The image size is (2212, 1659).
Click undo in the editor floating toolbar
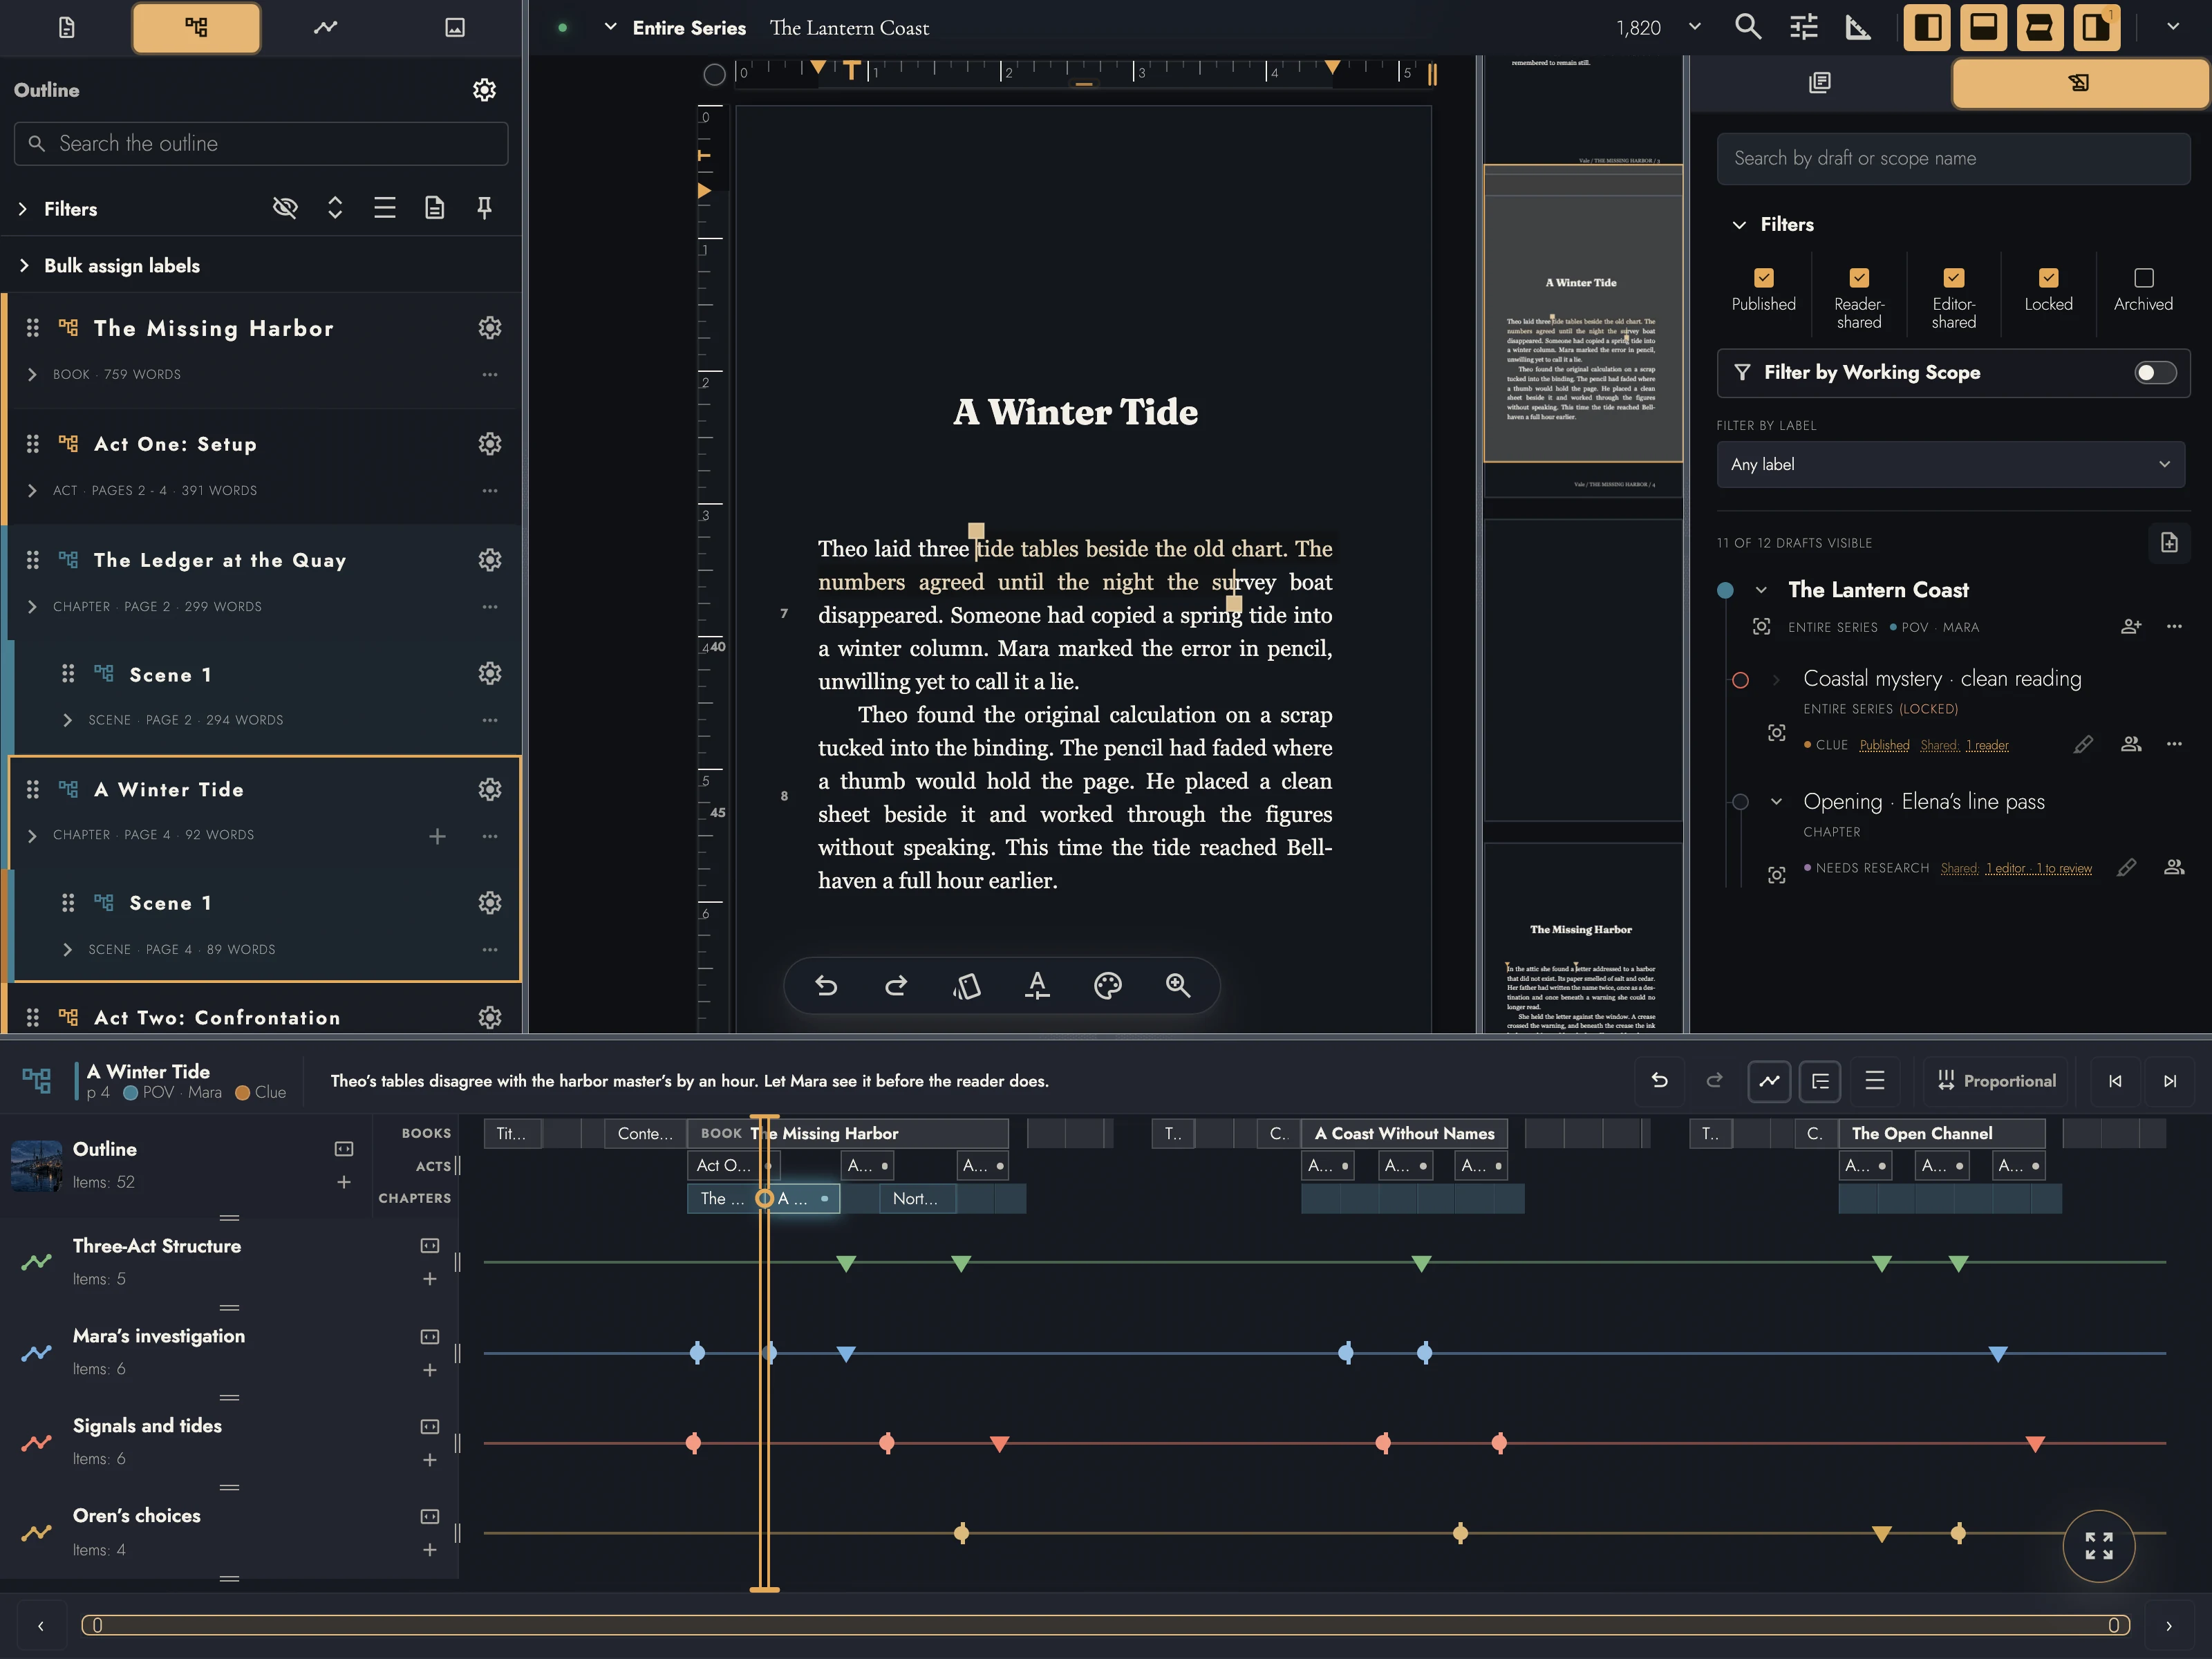coord(826,986)
